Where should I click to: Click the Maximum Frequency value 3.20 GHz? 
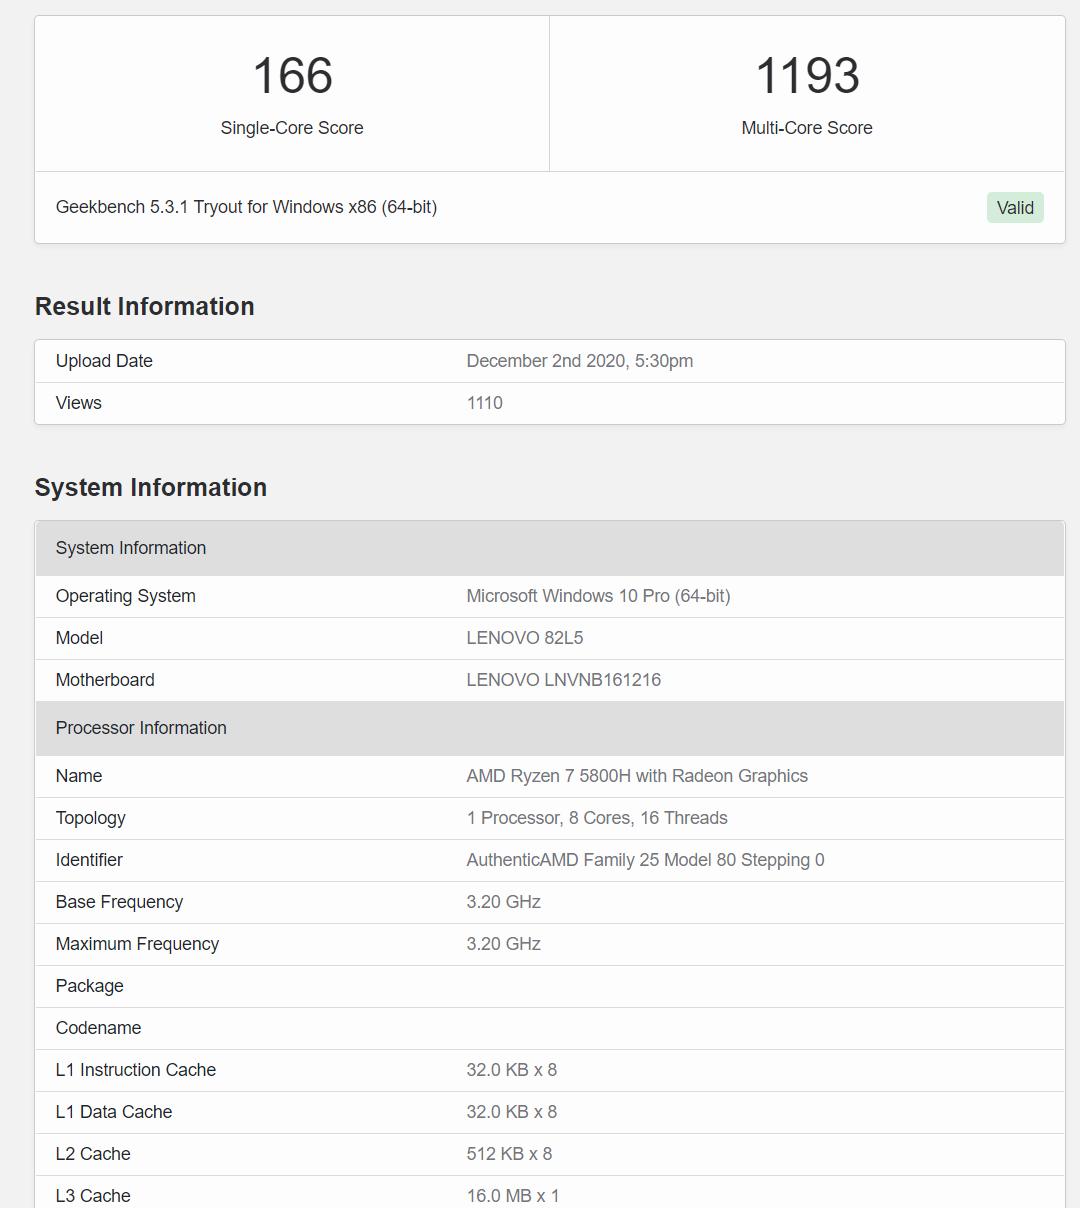[503, 943]
